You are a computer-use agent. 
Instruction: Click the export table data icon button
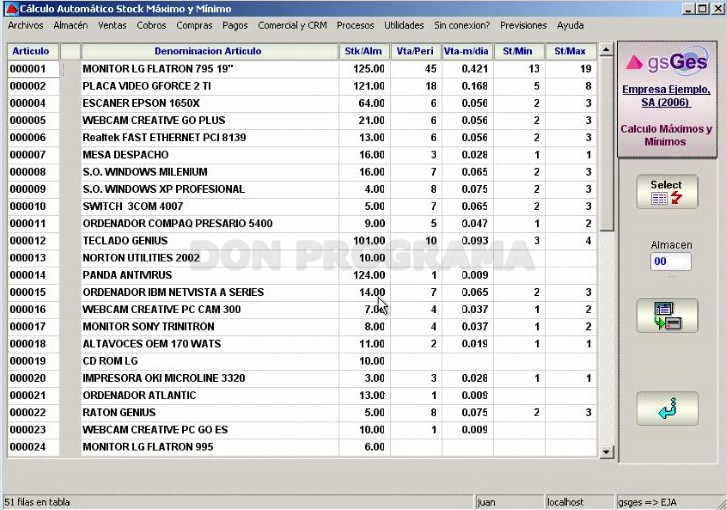coord(667,316)
